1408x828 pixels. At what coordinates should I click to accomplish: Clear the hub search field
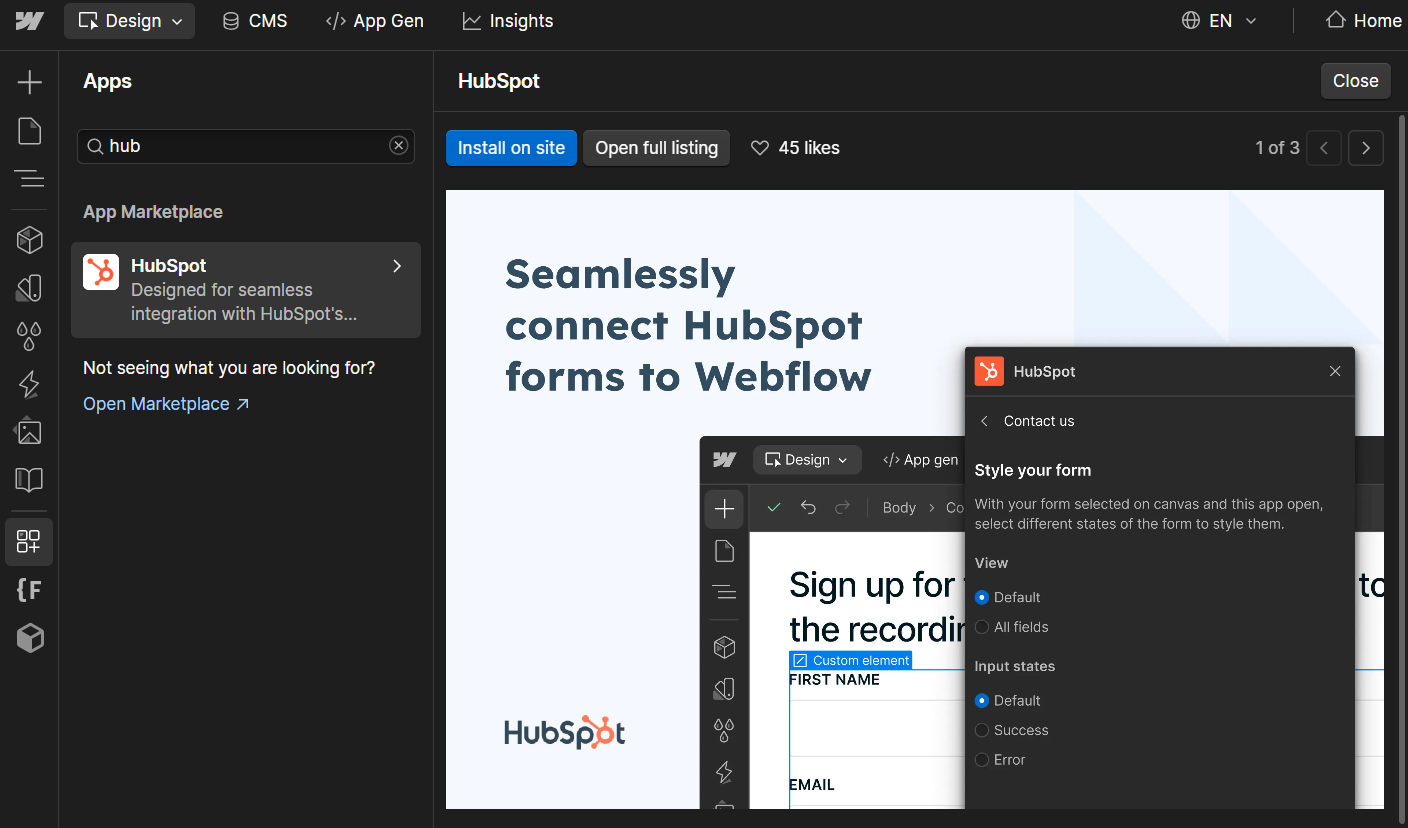tap(398, 145)
